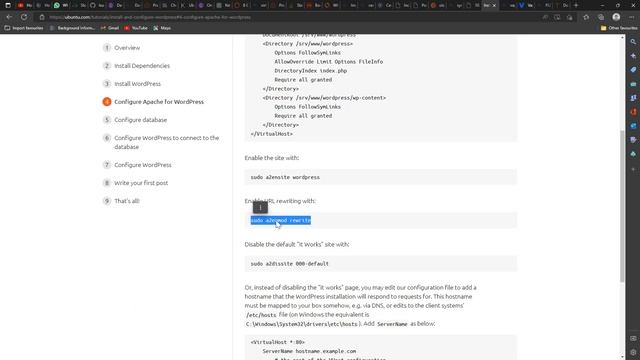Click the page vertical scrollbar thumb
This screenshot has width=640, height=360.
pos(622,206)
